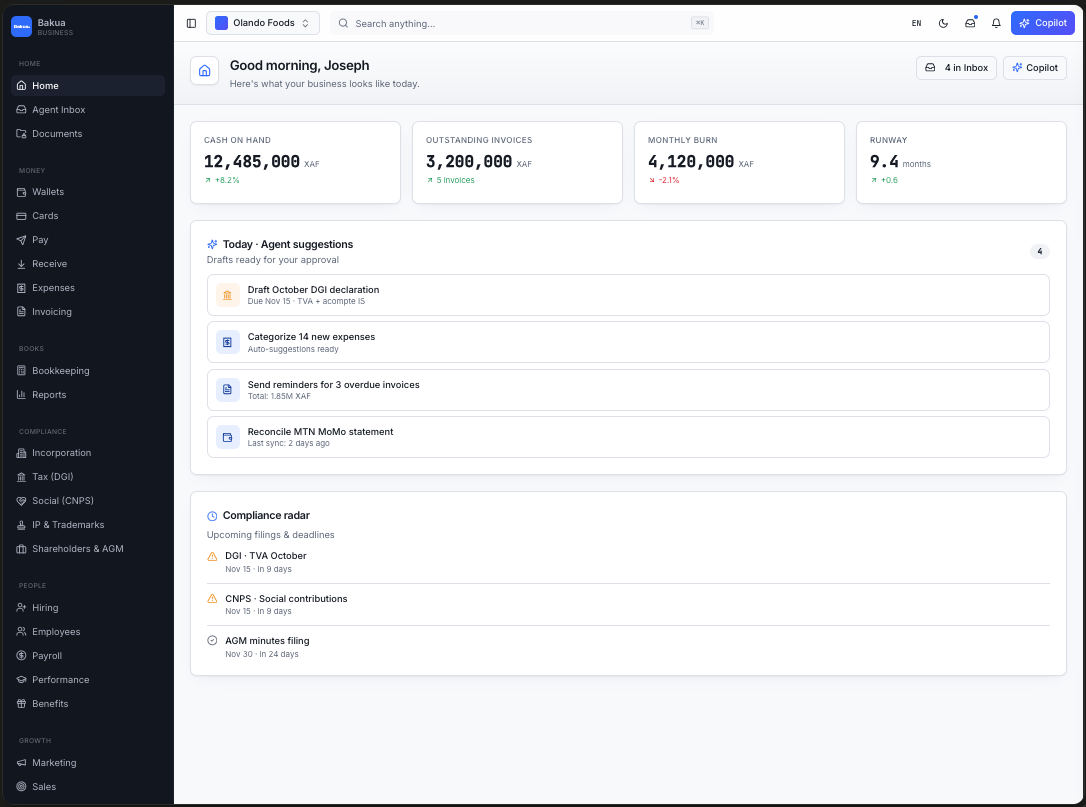Open IP & Trademarks in the sidebar
1086x807 pixels.
[88, 525]
